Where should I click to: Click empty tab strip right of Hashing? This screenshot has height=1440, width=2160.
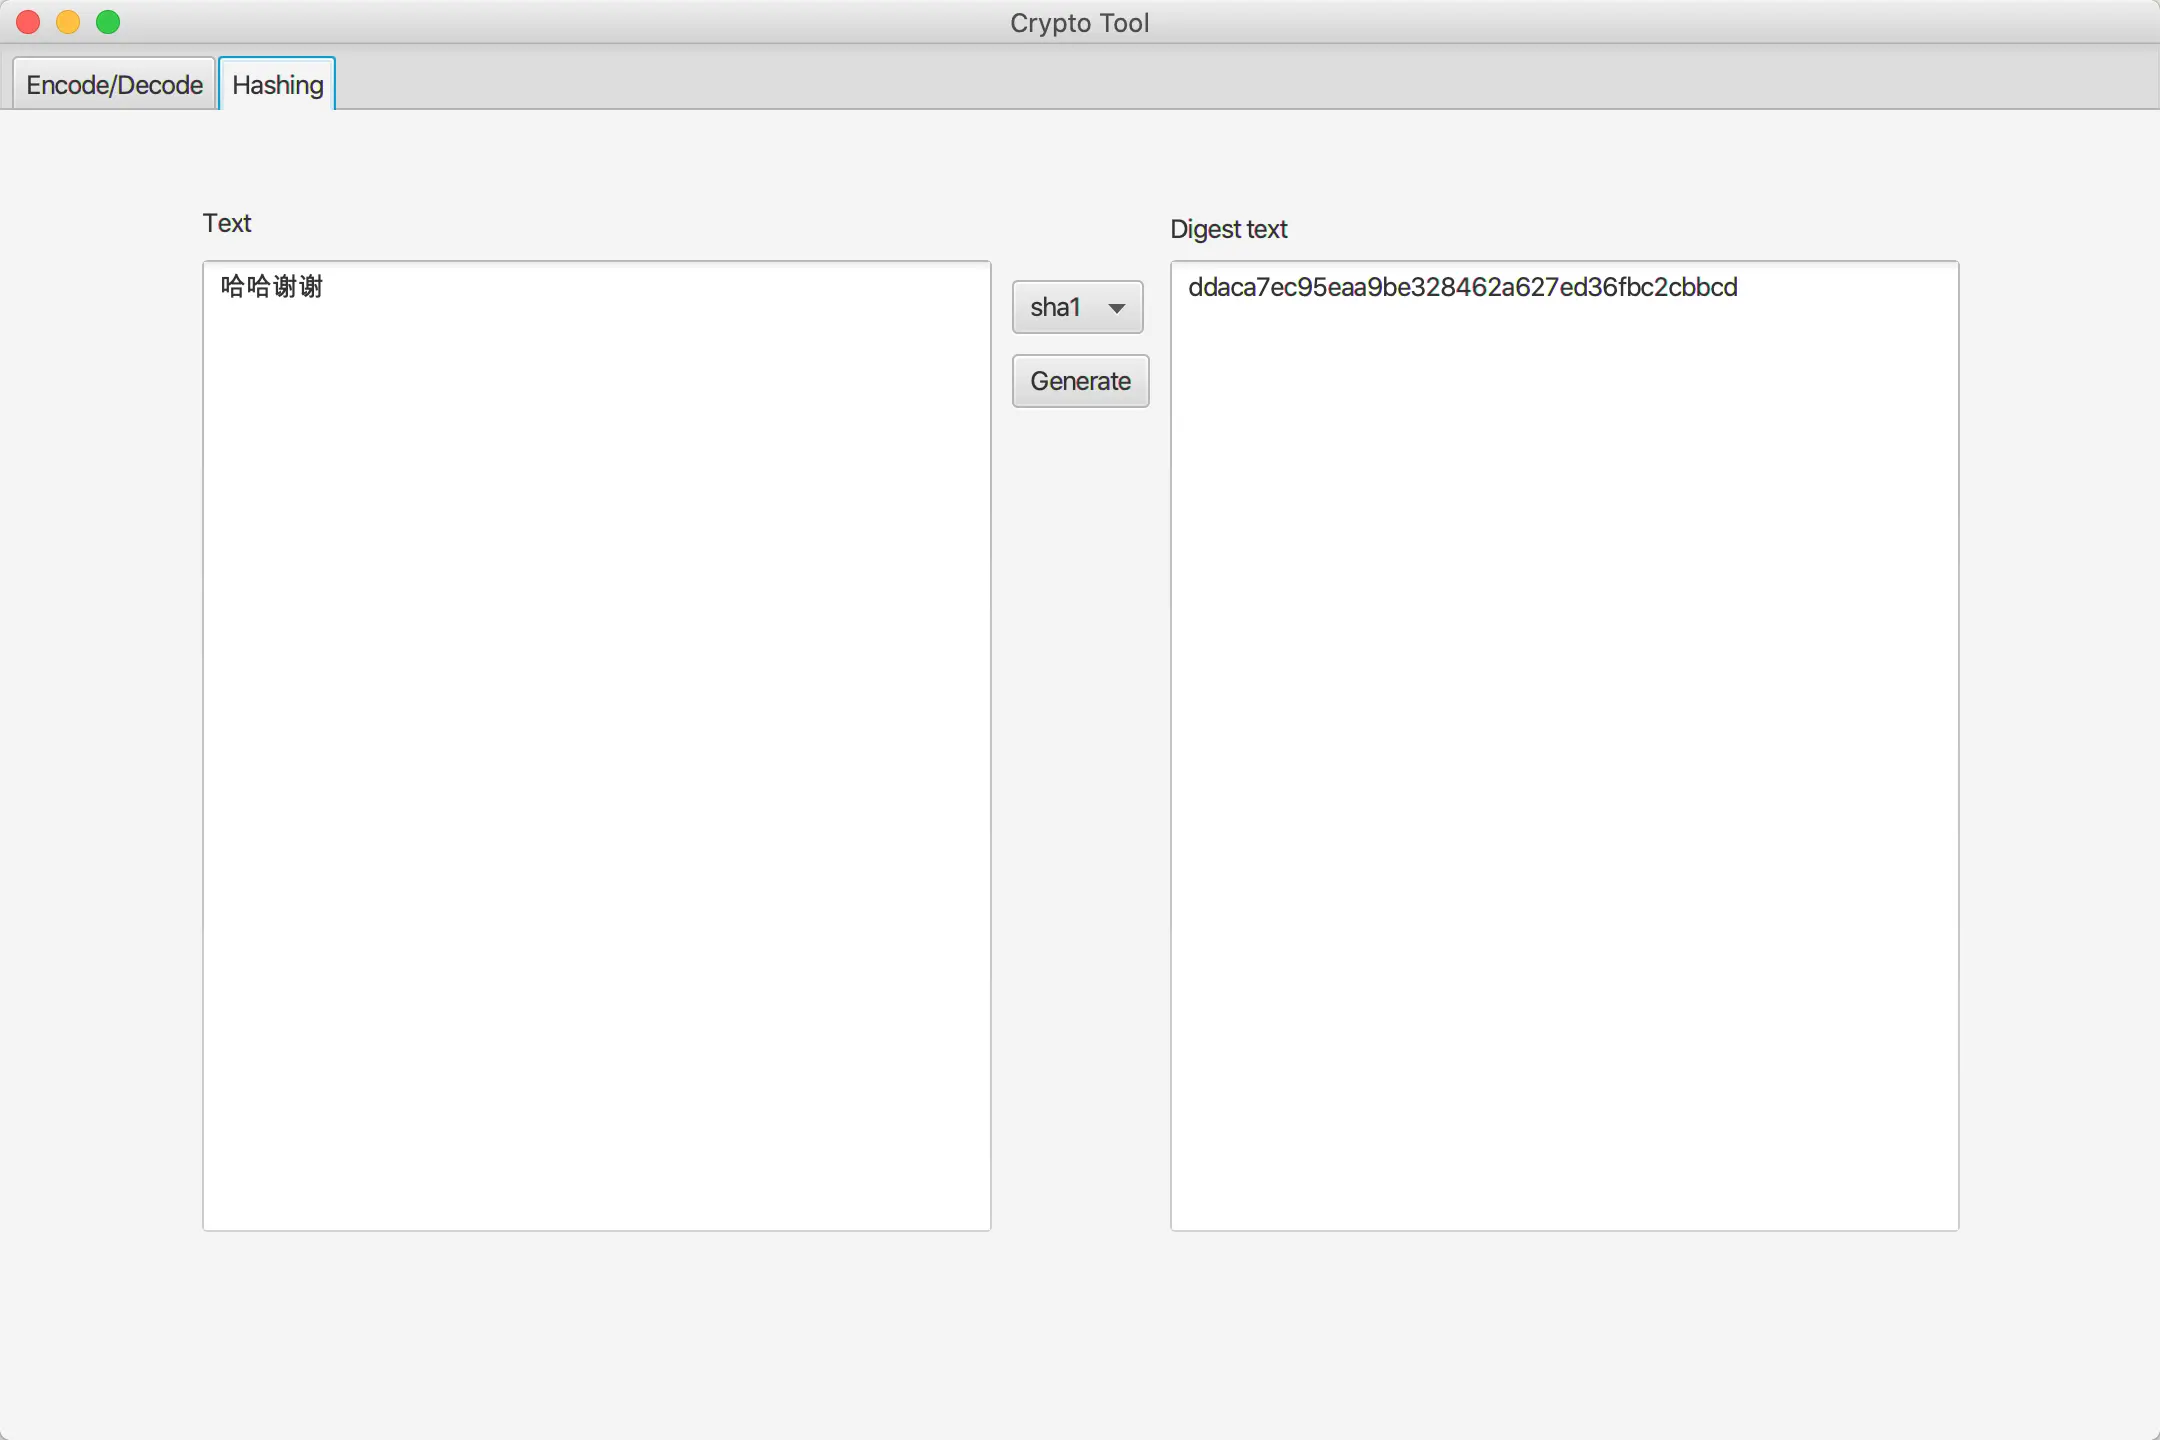[x=1200, y=80]
